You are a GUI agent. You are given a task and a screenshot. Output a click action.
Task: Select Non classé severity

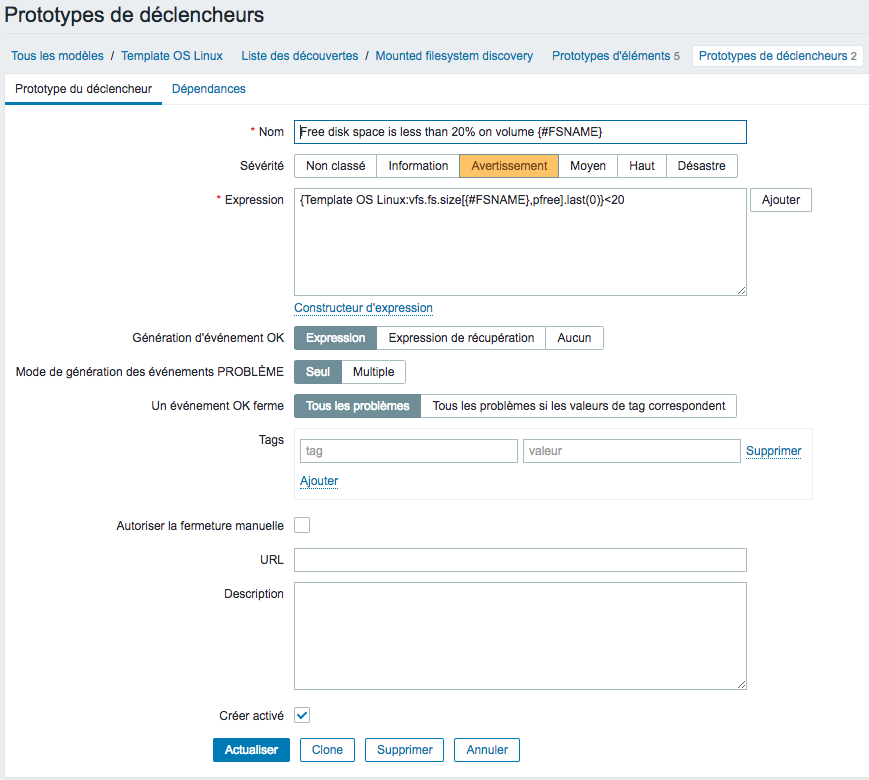335,166
